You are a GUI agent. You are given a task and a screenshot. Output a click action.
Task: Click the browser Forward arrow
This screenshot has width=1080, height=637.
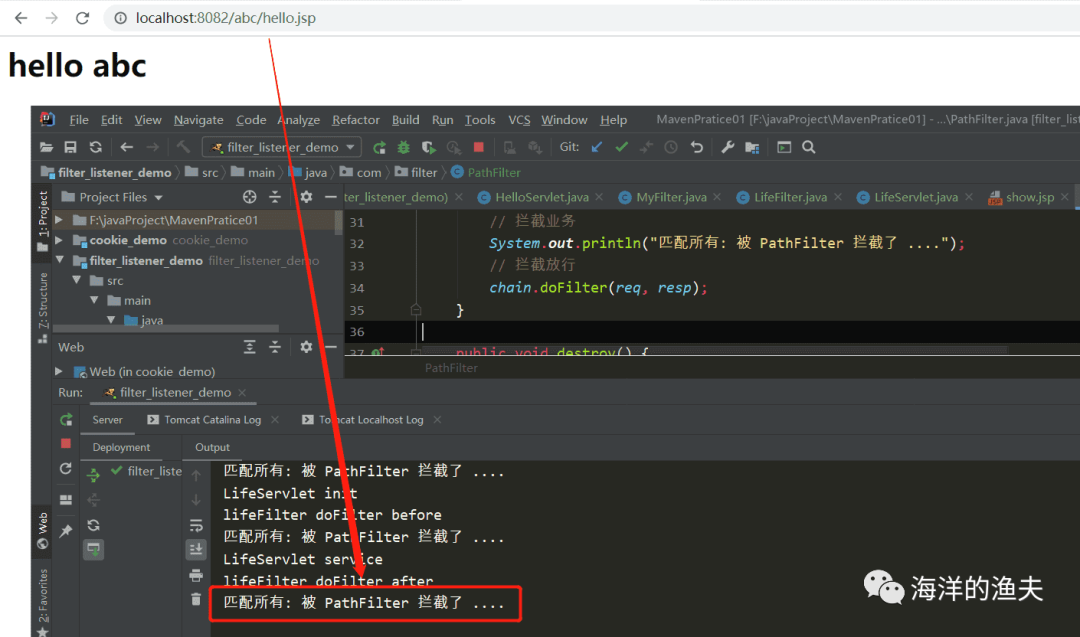click(52, 18)
